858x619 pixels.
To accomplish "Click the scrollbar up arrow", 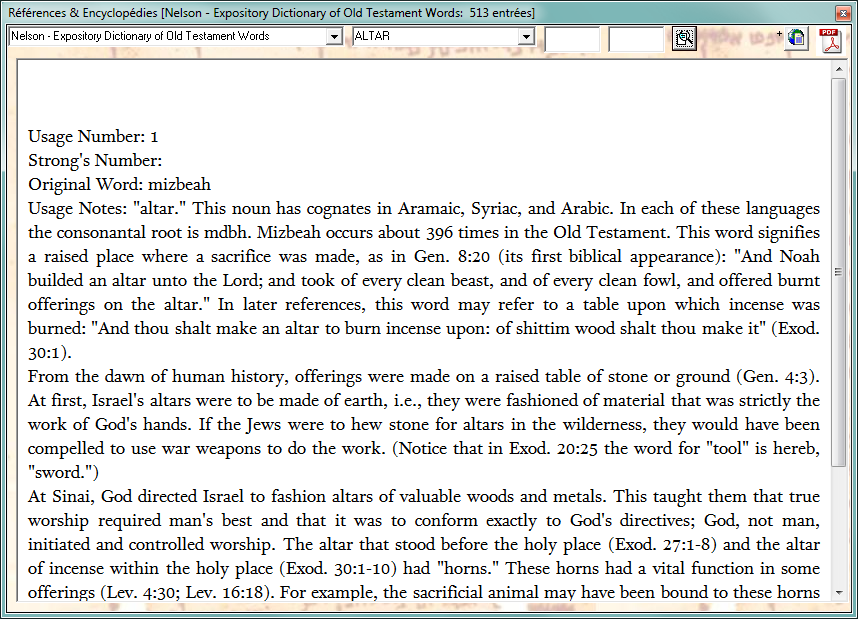I will pyautogui.click(x=838, y=70).
